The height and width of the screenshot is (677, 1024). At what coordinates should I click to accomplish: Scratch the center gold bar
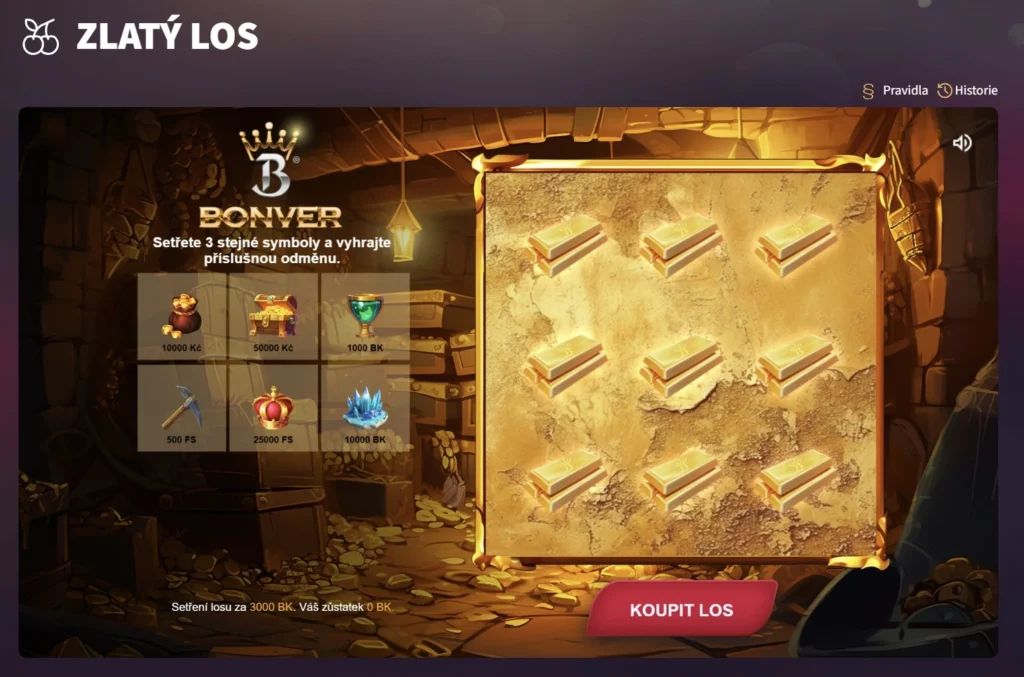click(x=680, y=366)
